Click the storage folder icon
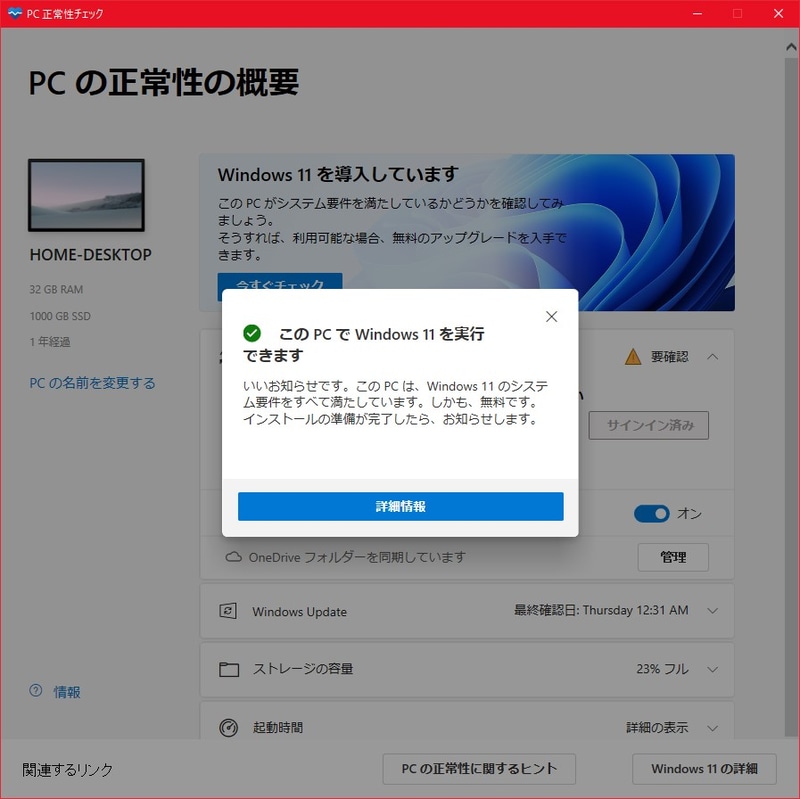The height and width of the screenshot is (799, 800). (x=229, y=669)
